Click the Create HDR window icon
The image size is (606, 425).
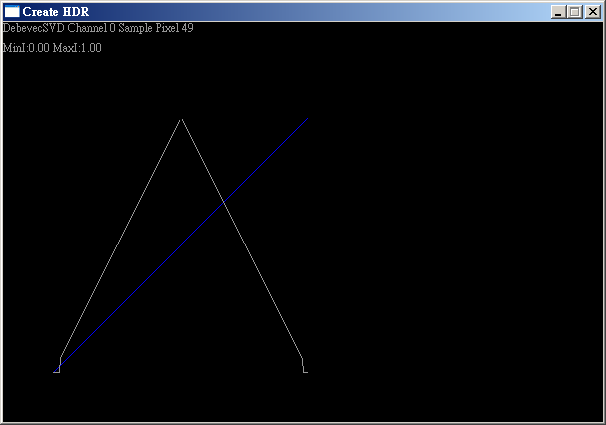[x=12, y=12]
